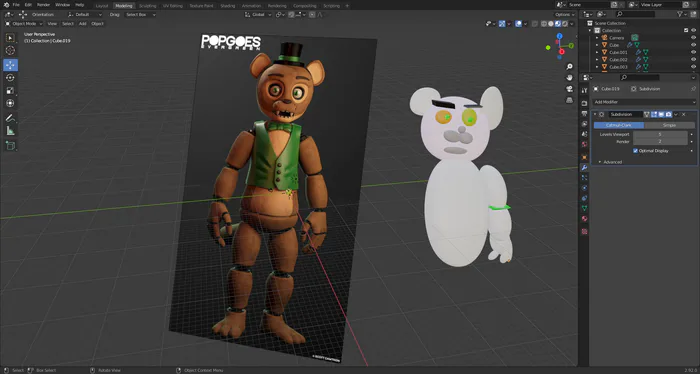The height and width of the screenshot is (374, 700).
Task: Click the zoom magnifier viewport icon
Action: tap(569, 66)
